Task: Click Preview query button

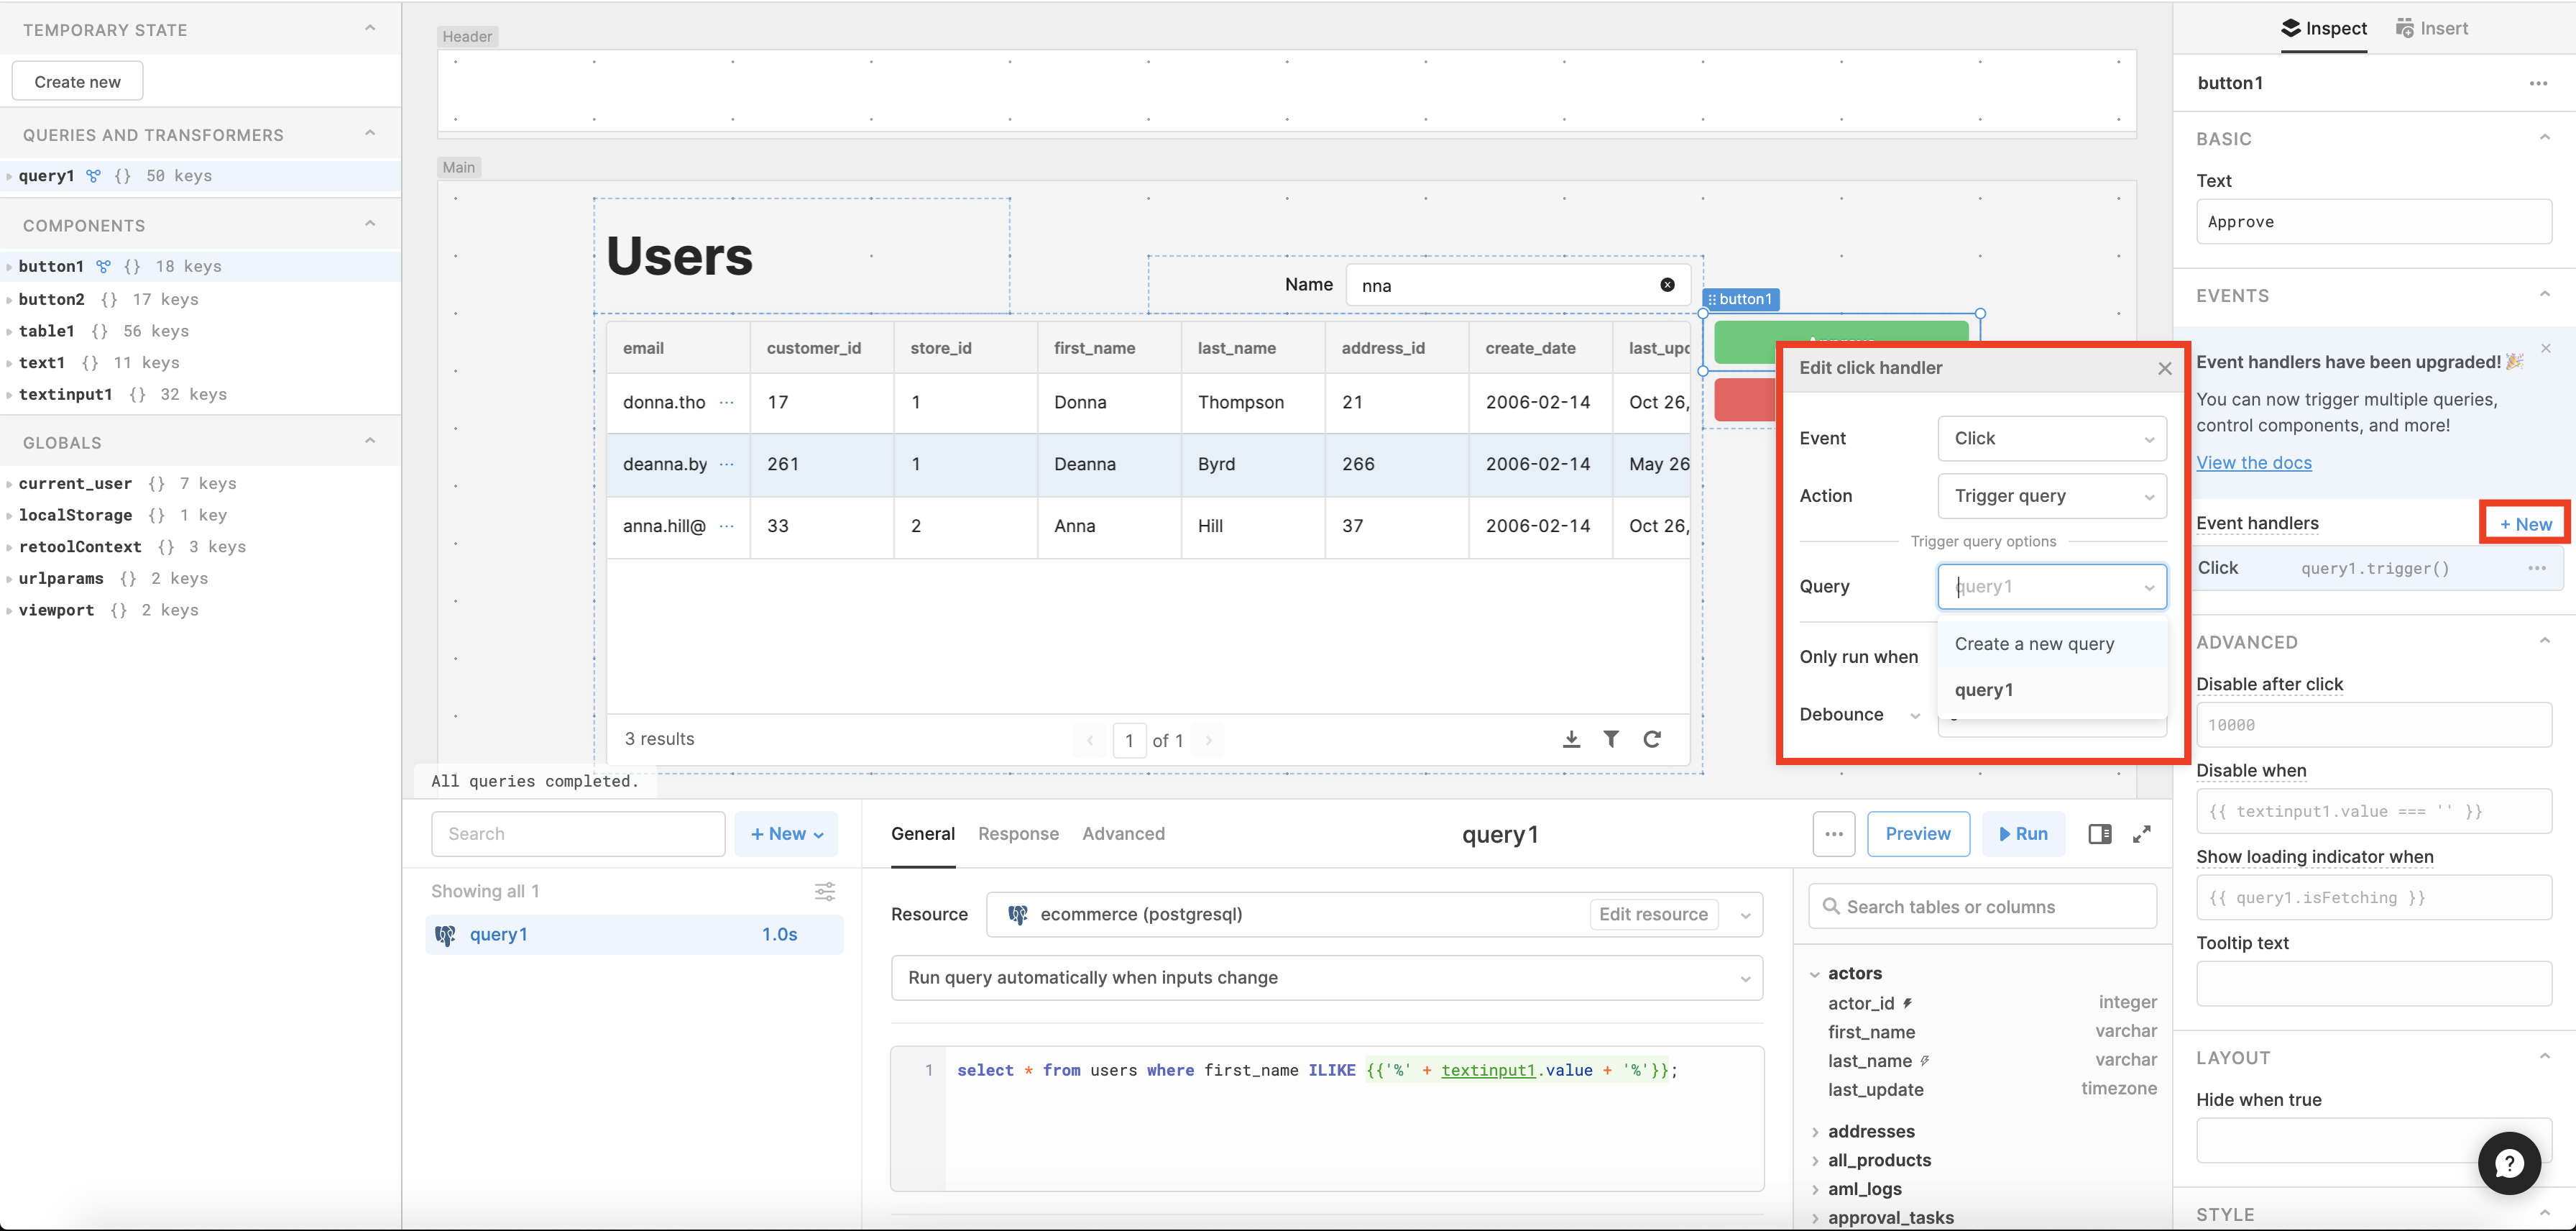Action: pyautogui.click(x=1918, y=834)
